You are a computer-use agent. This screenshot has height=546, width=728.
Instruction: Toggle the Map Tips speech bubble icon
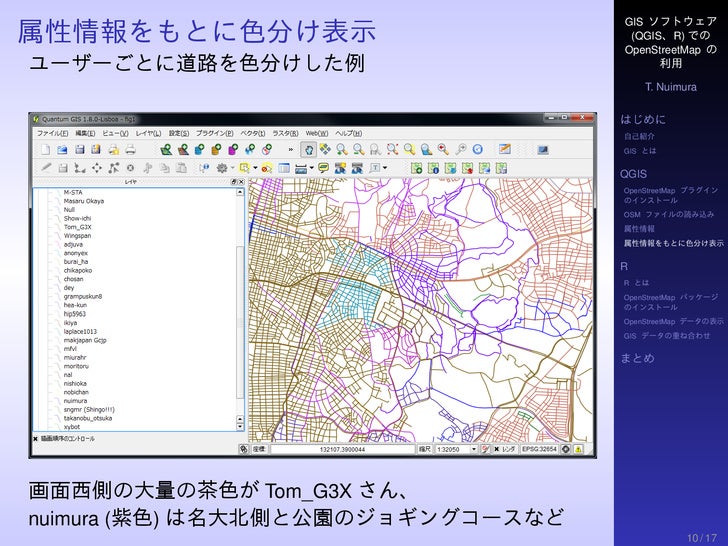324,168
